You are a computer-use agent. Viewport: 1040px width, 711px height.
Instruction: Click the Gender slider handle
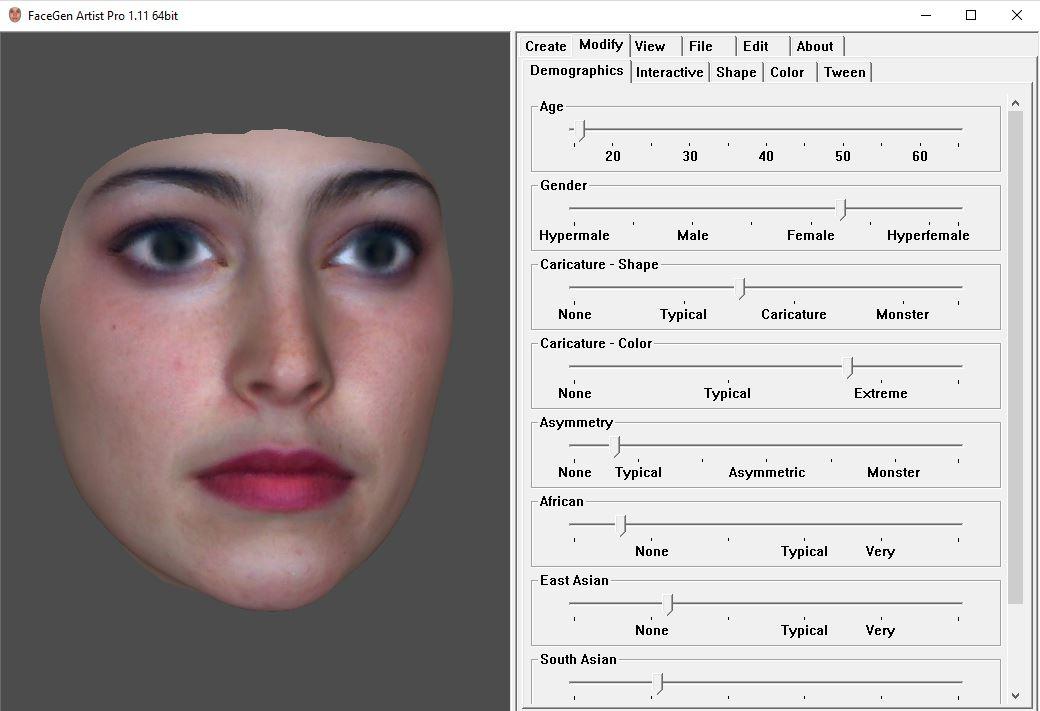pos(842,208)
